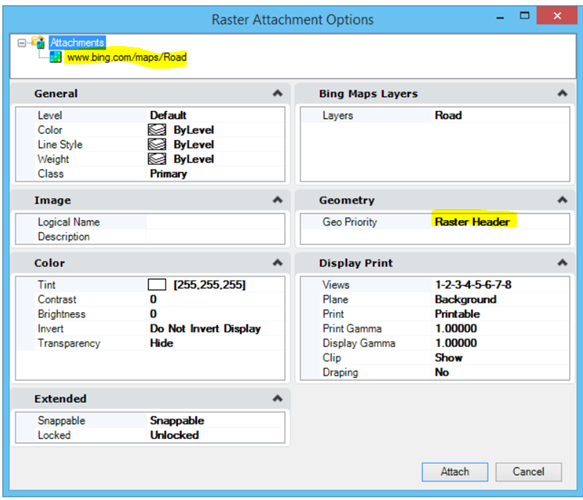583x500 pixels.
Task: Click the ByLevel icon next to Line Style
Action: [157, 144]
